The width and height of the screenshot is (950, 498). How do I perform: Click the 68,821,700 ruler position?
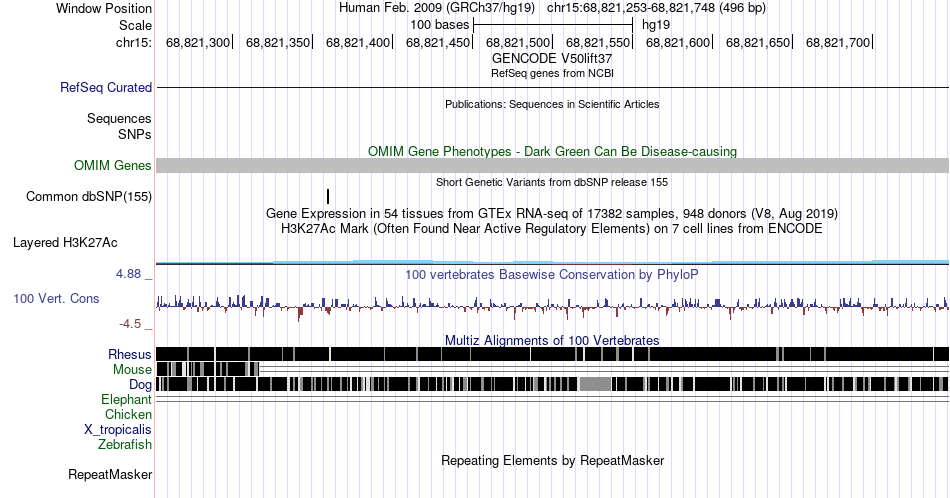tap(838, 42)
